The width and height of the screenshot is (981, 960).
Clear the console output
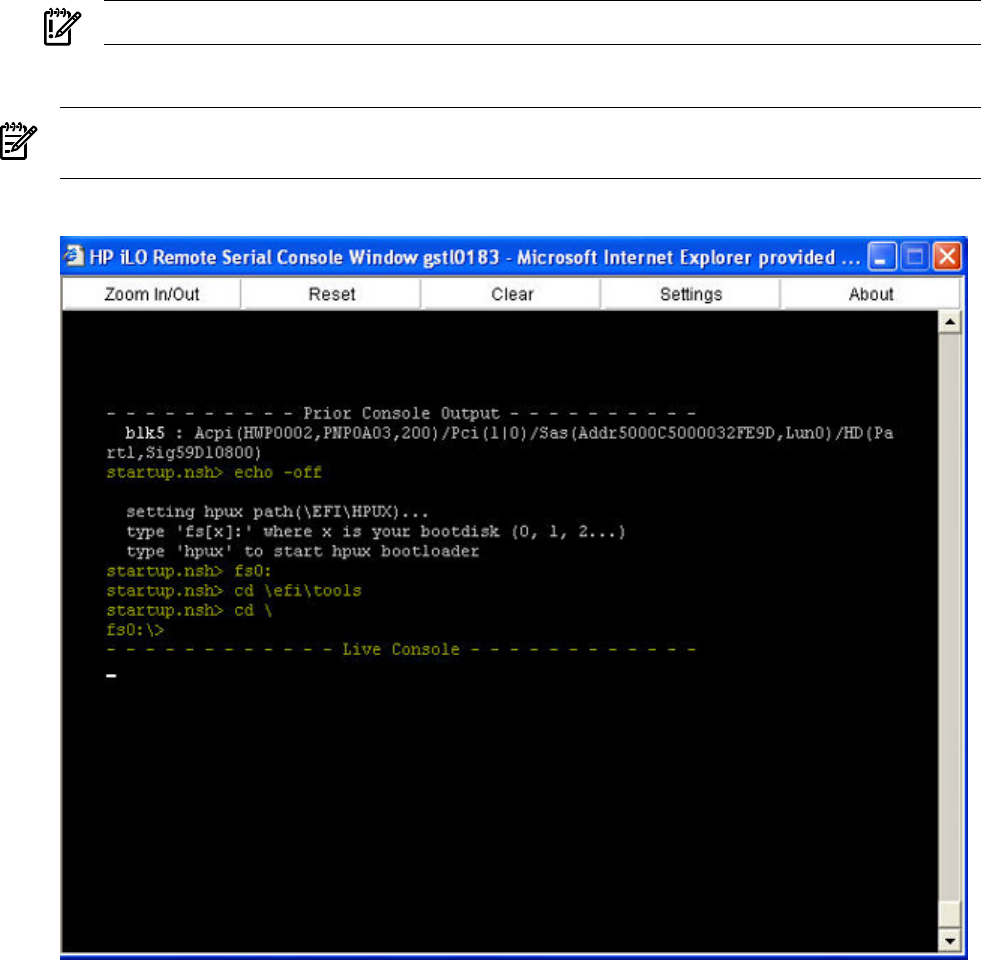click(x=512, y=294)
